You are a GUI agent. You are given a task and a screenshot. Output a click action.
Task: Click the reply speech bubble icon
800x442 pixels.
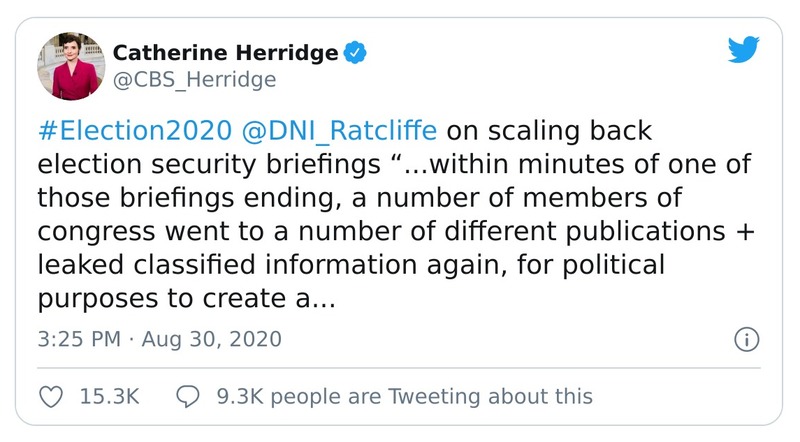click(188, 396)
